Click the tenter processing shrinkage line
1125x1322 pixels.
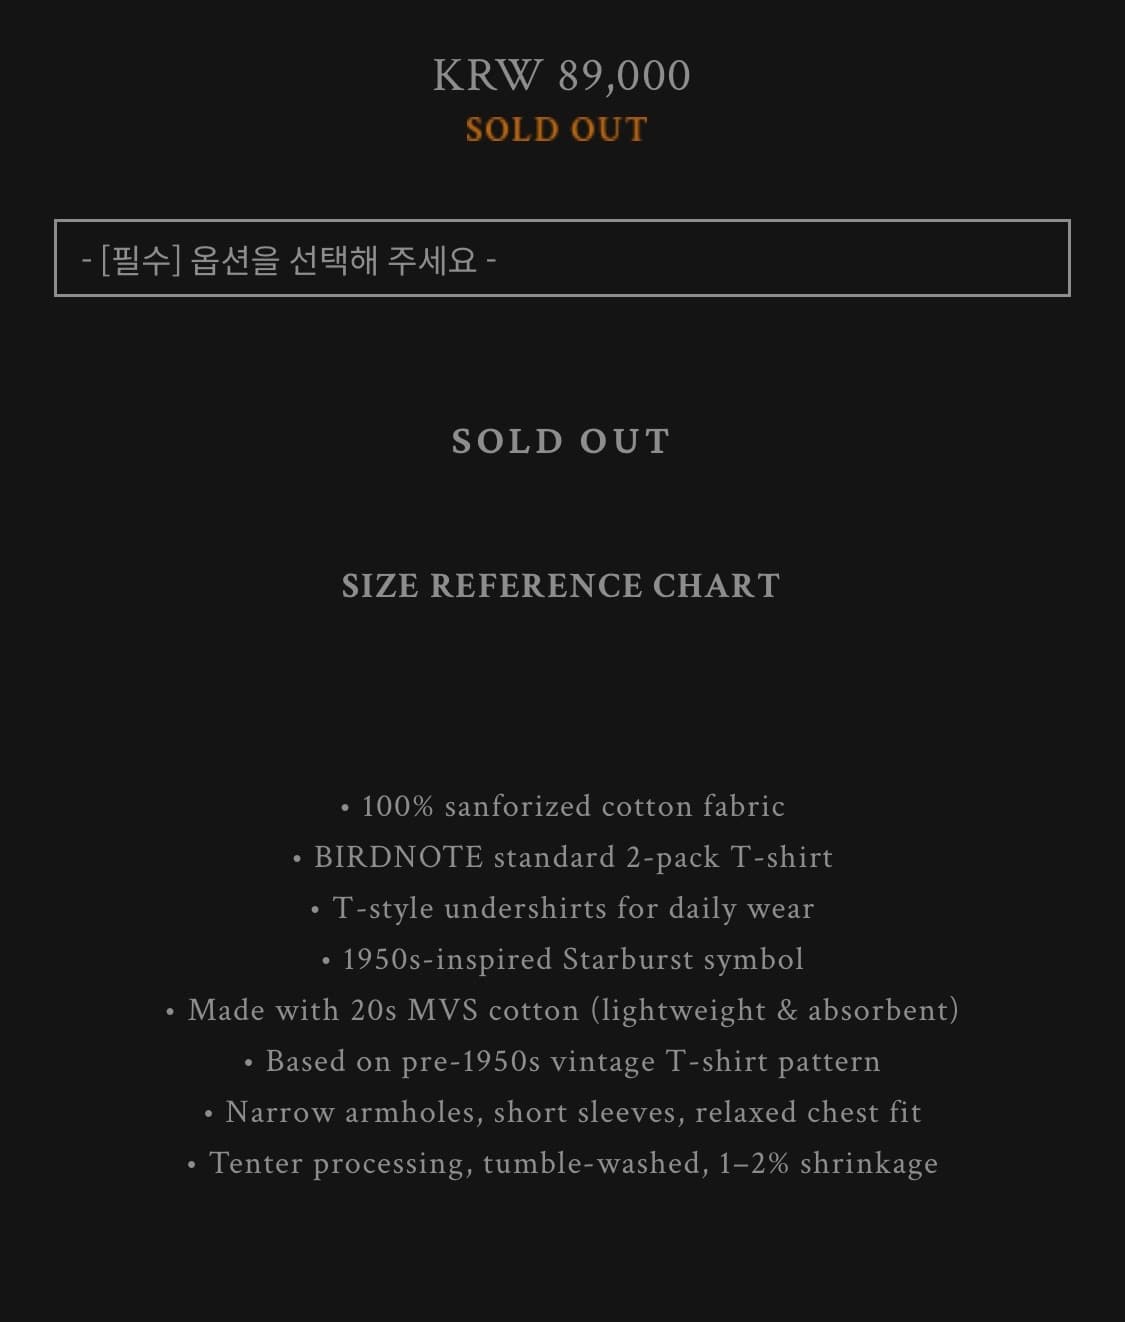tap(563, 1163)
